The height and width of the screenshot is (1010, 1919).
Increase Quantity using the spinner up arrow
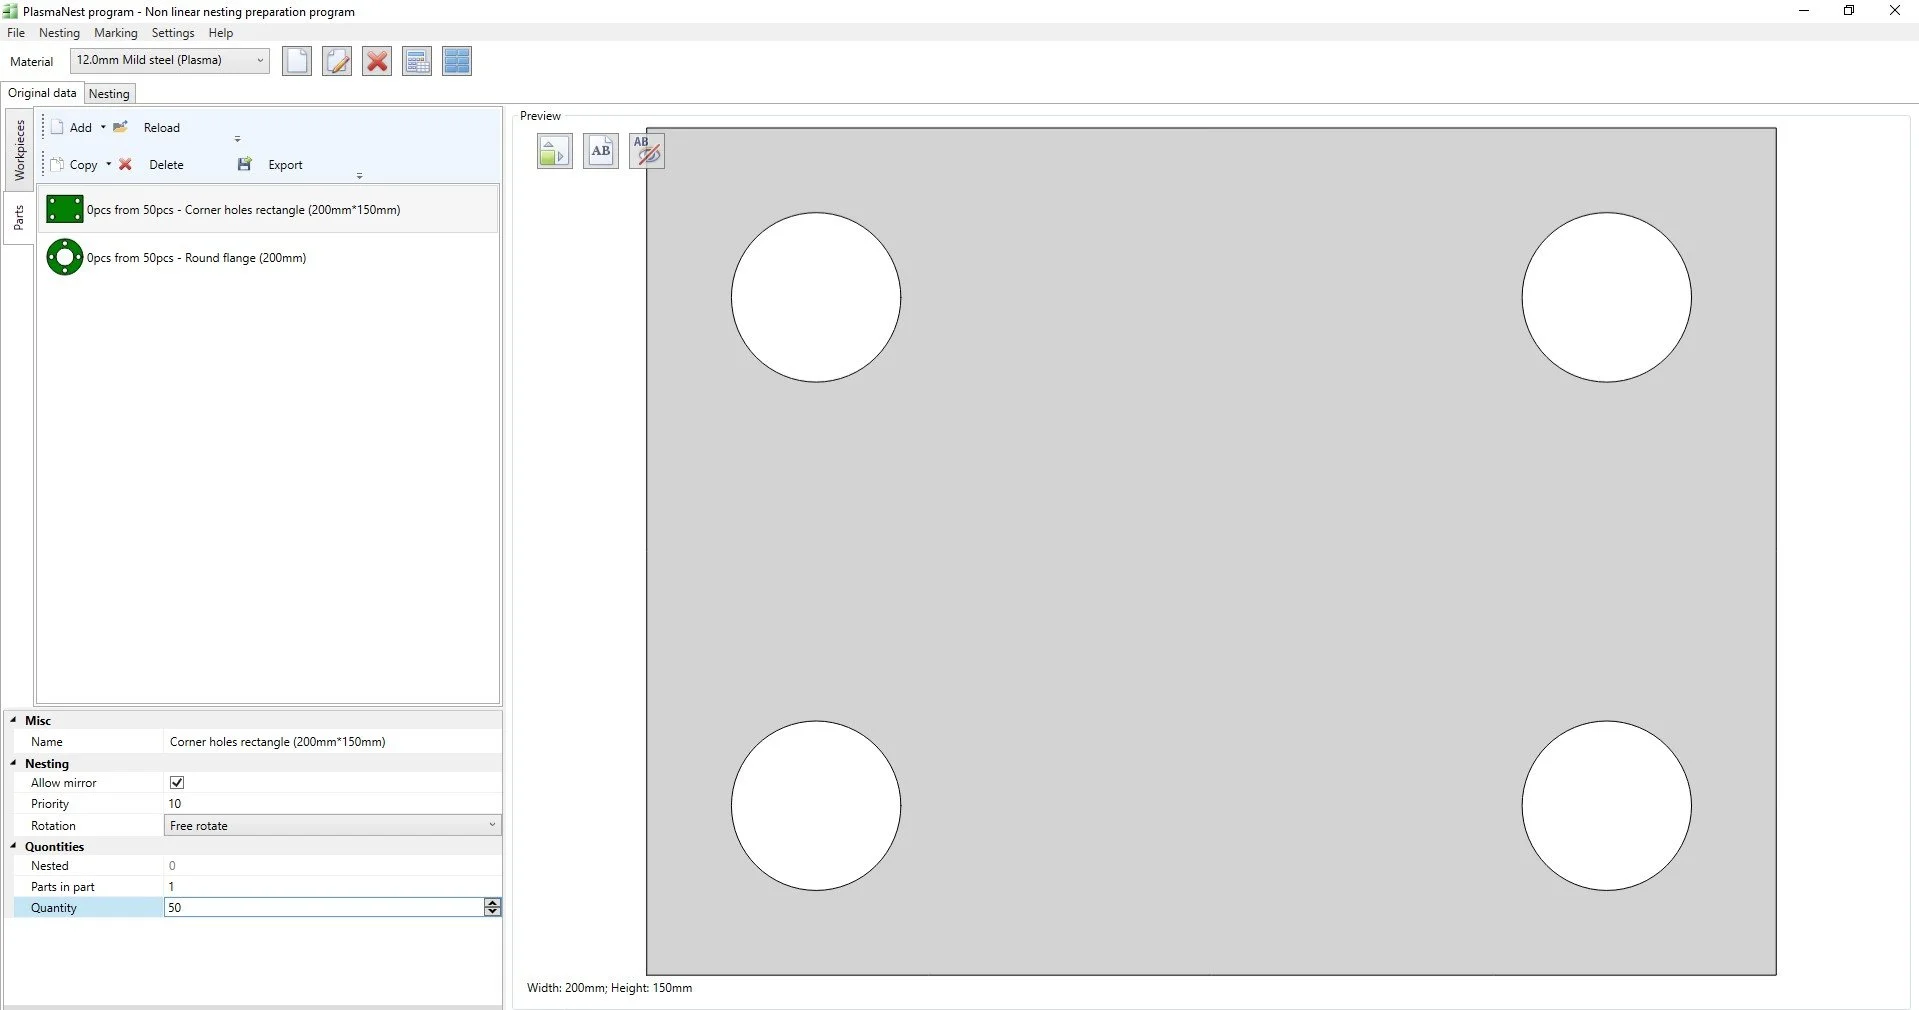pos(492,903)
